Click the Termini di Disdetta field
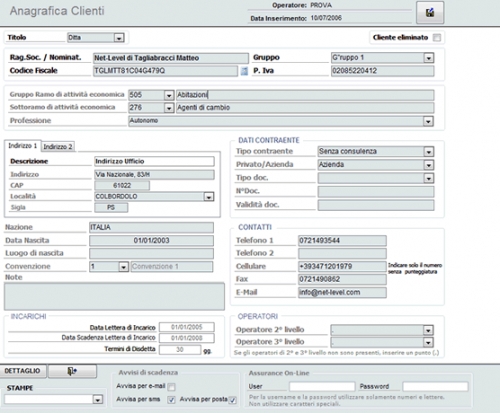Image resolution: width=500 pixels, height=413 pixels. tap(180, 350)
